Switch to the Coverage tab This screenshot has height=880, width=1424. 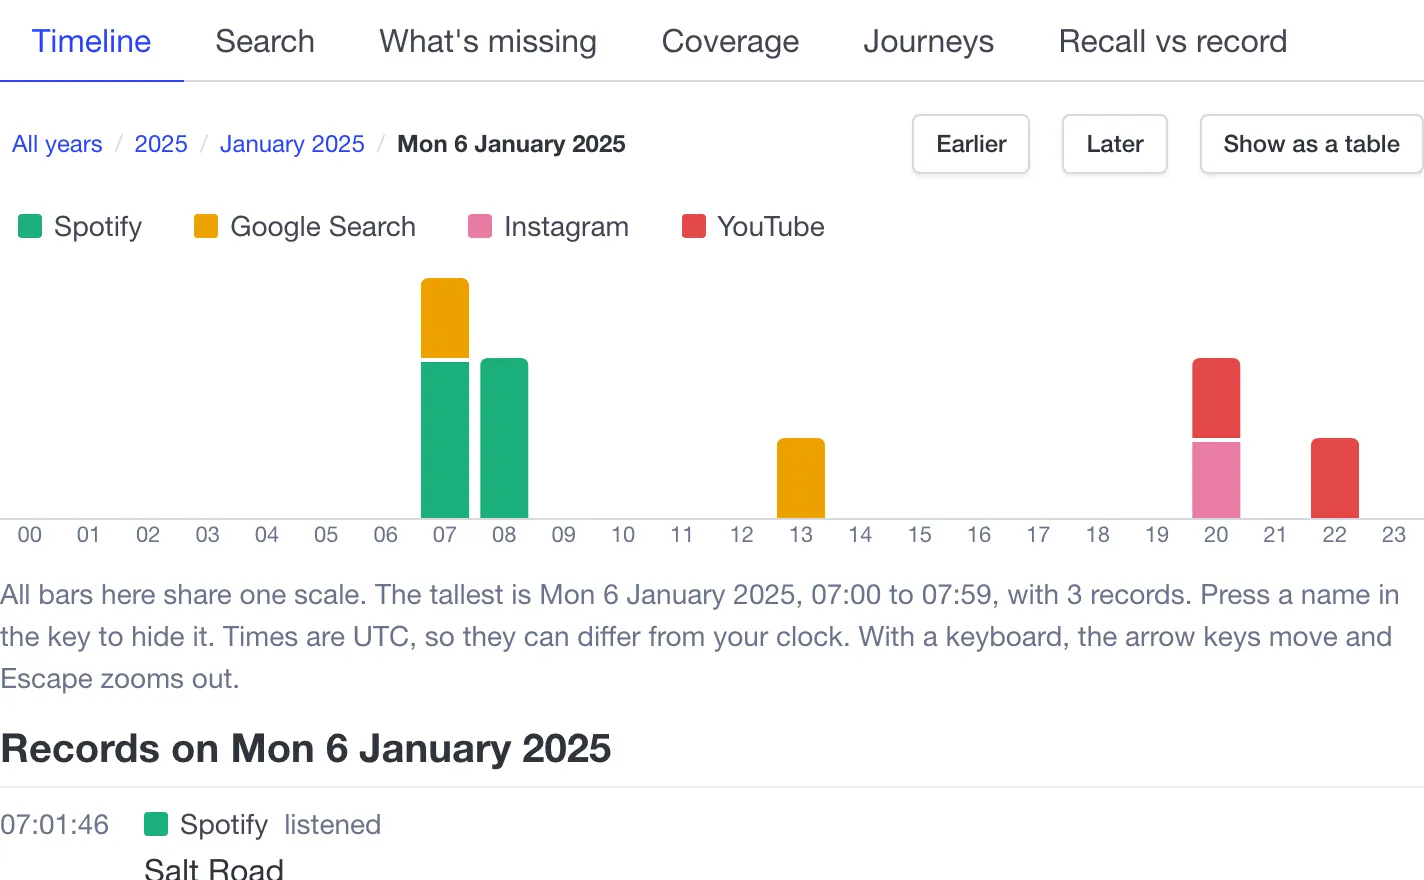pos(730,41)
